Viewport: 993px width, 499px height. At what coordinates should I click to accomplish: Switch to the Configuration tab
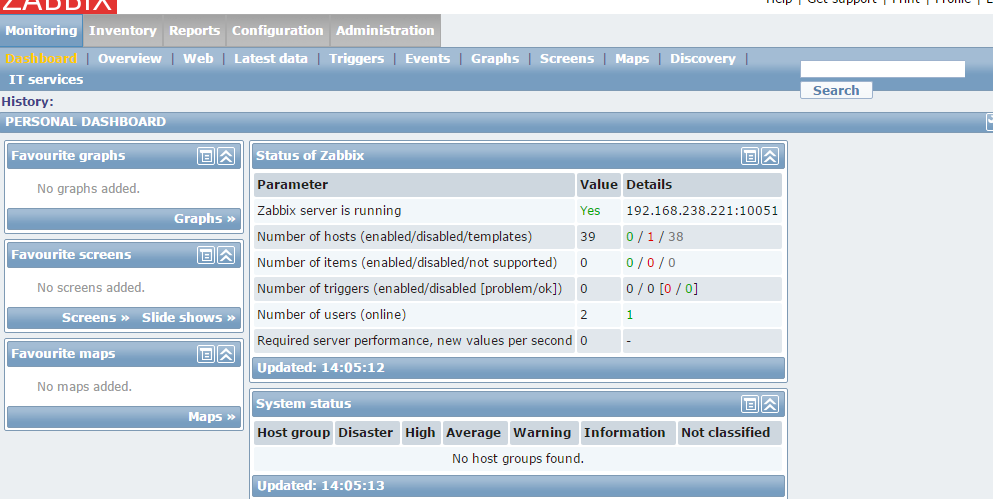[277, 30]
